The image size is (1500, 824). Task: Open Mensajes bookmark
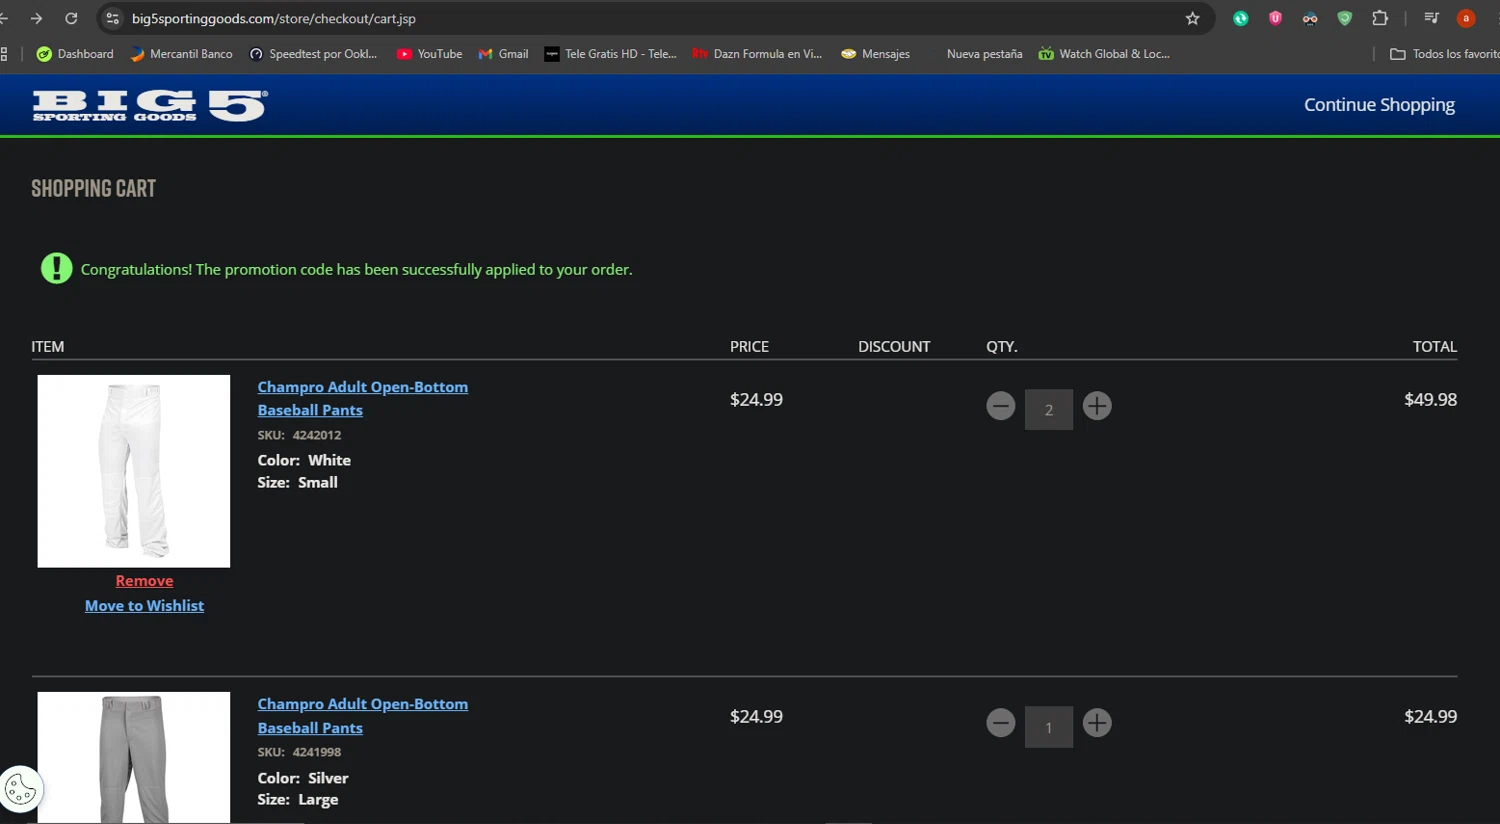[x=876, y=54]
